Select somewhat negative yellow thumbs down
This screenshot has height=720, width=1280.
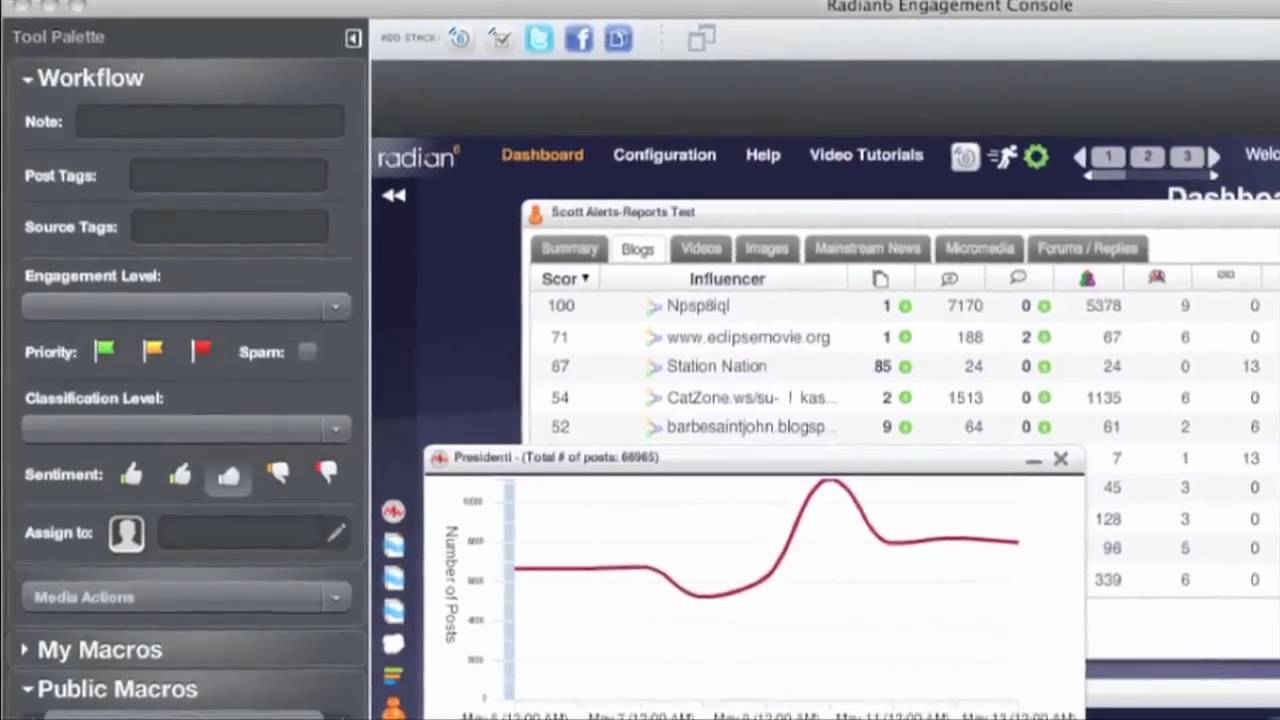coord(278,473)
